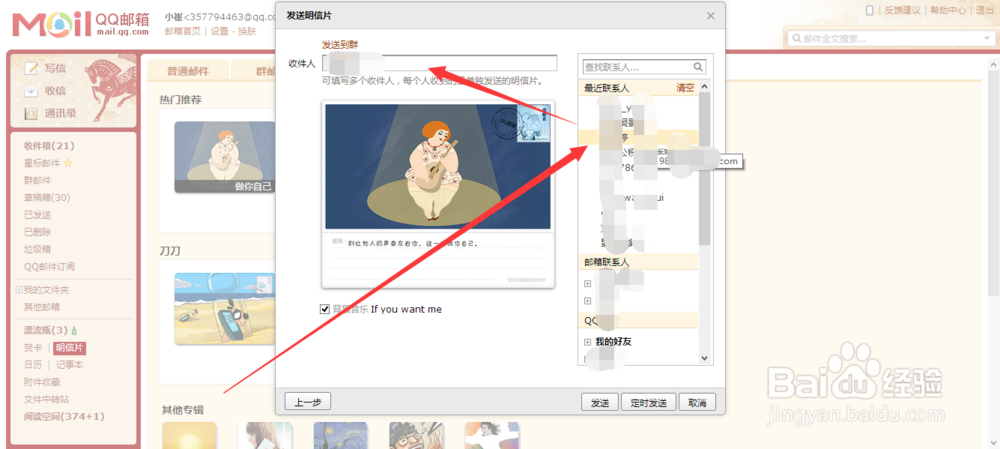The height and width of the screenshot is (449, 1000).
Task: Open the starry night album thumbnail
Action: pyautogui.click(x=341, y=436)
